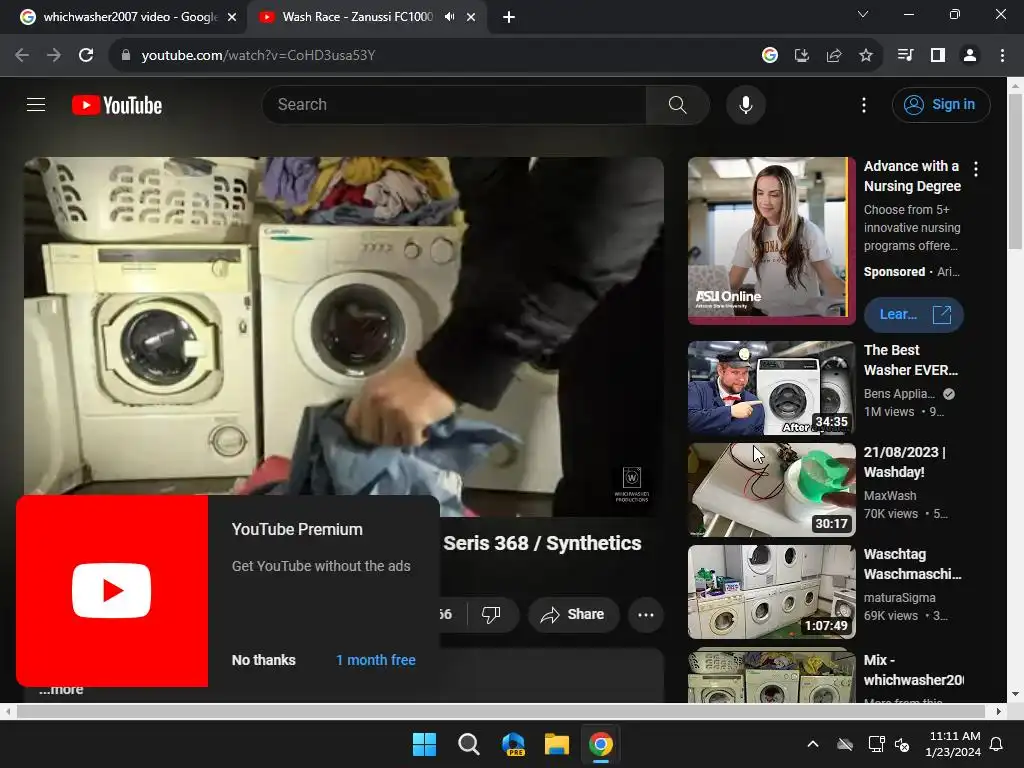The width and height of the screenshot is (1024, 768).
Task: Dismiss Premium offer with No thanks
Action: pos(263,660)
